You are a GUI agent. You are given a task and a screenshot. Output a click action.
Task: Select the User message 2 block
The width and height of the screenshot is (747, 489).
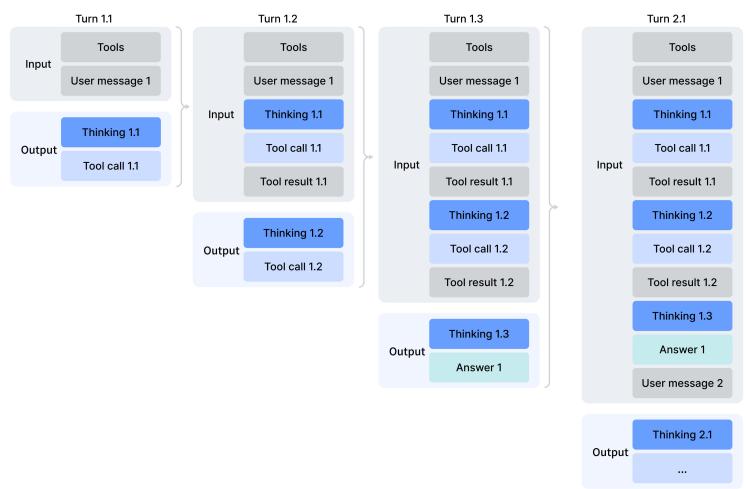point(682,383)
